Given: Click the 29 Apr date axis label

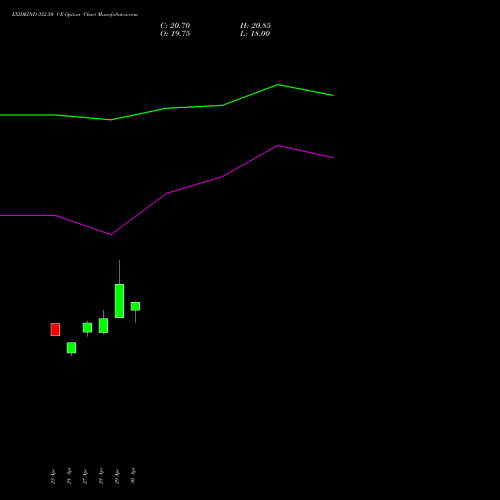Looking at the screenshot, I should tap(117, 476).
